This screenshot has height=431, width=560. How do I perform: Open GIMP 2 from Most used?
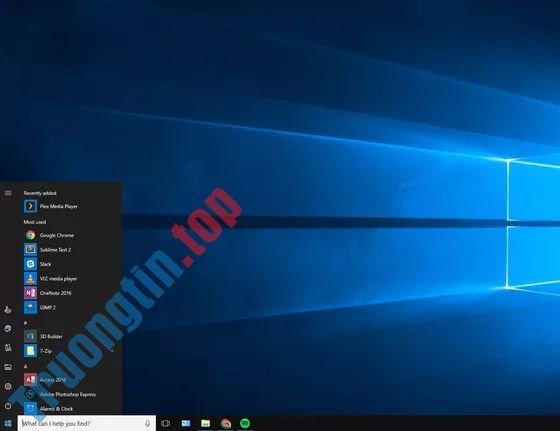tap(69, 307)
